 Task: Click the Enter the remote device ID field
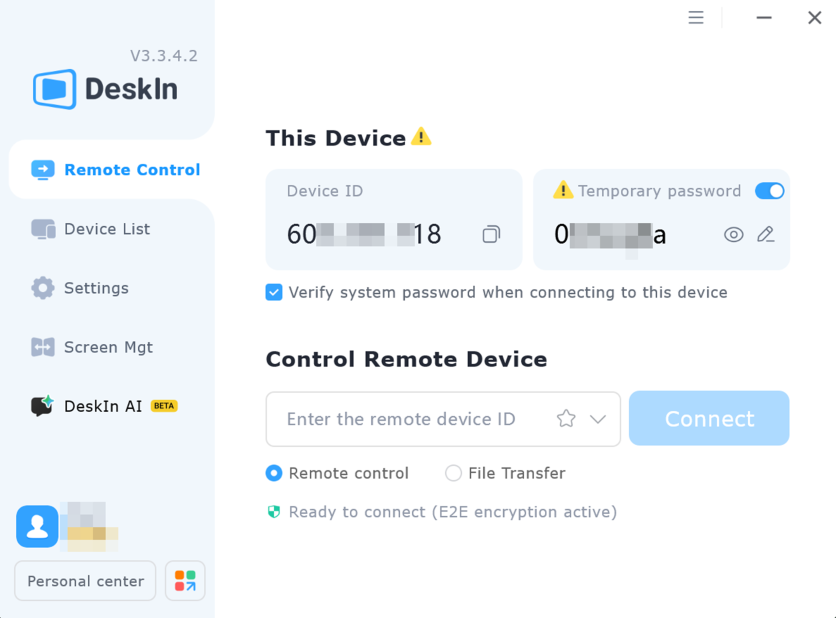pos(410,419)
